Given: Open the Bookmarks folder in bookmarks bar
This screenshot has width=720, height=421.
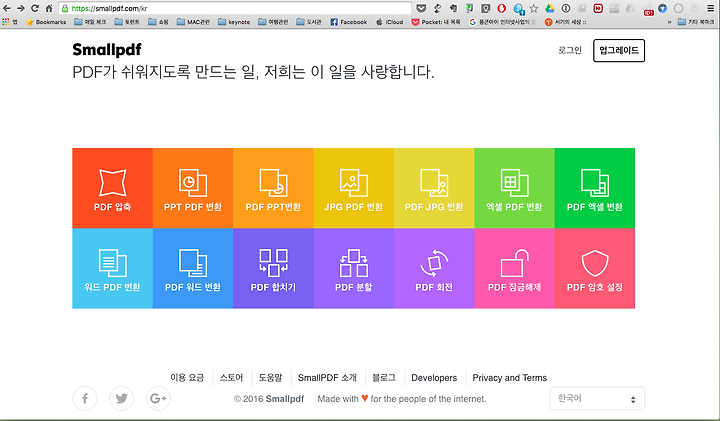Looking at the screenshot, I should (46, 22).
